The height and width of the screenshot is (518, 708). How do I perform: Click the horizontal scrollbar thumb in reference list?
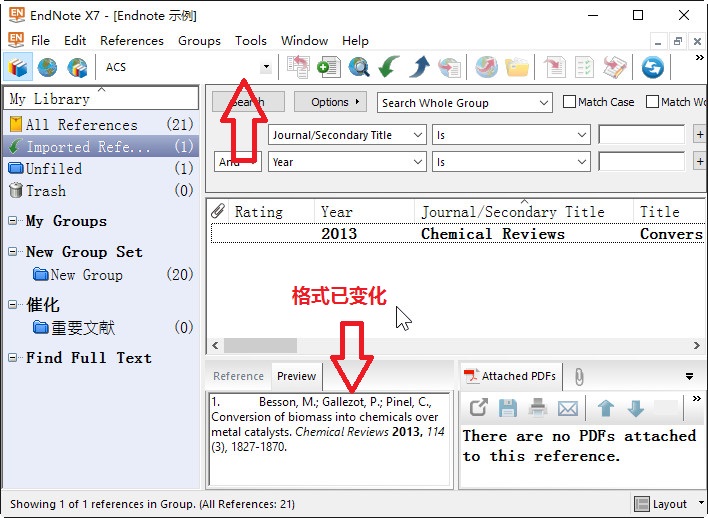261,345
